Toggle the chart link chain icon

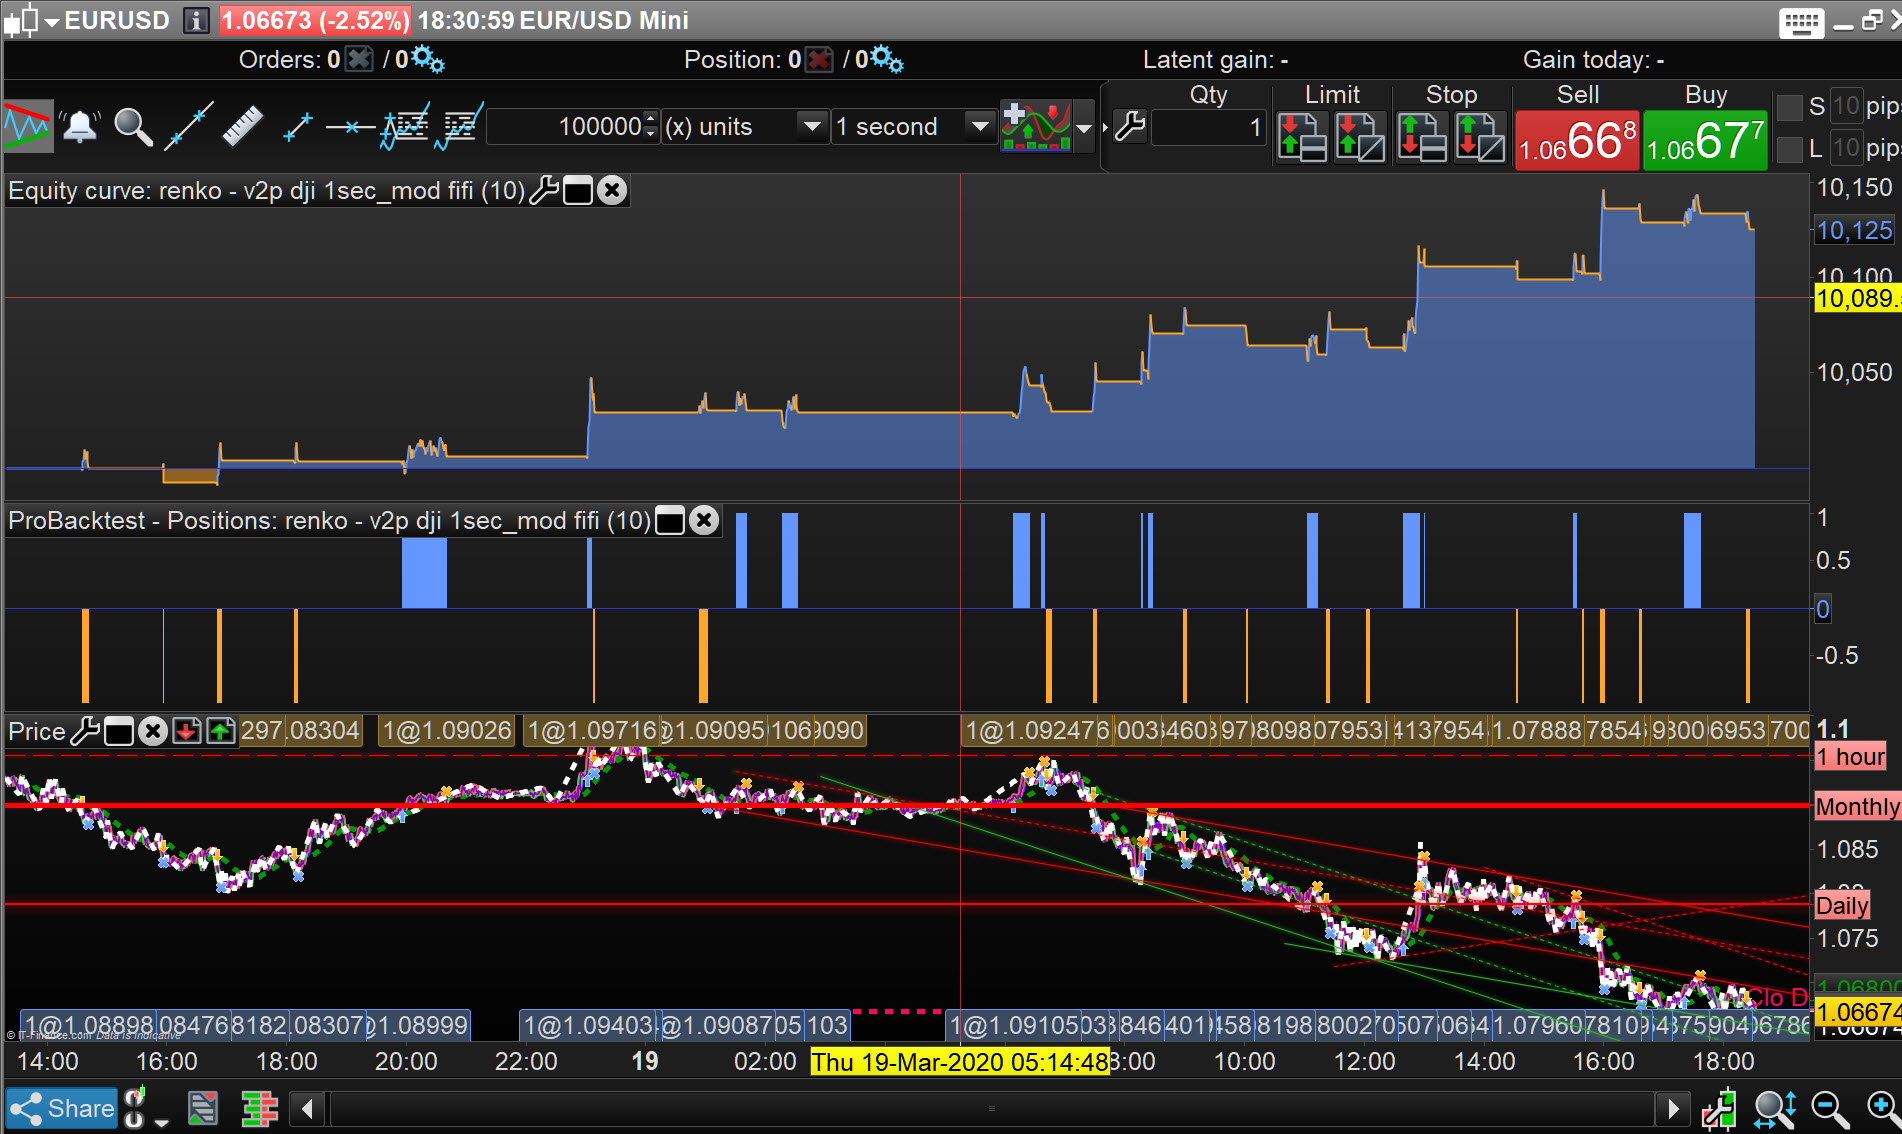click(134, 1108)
